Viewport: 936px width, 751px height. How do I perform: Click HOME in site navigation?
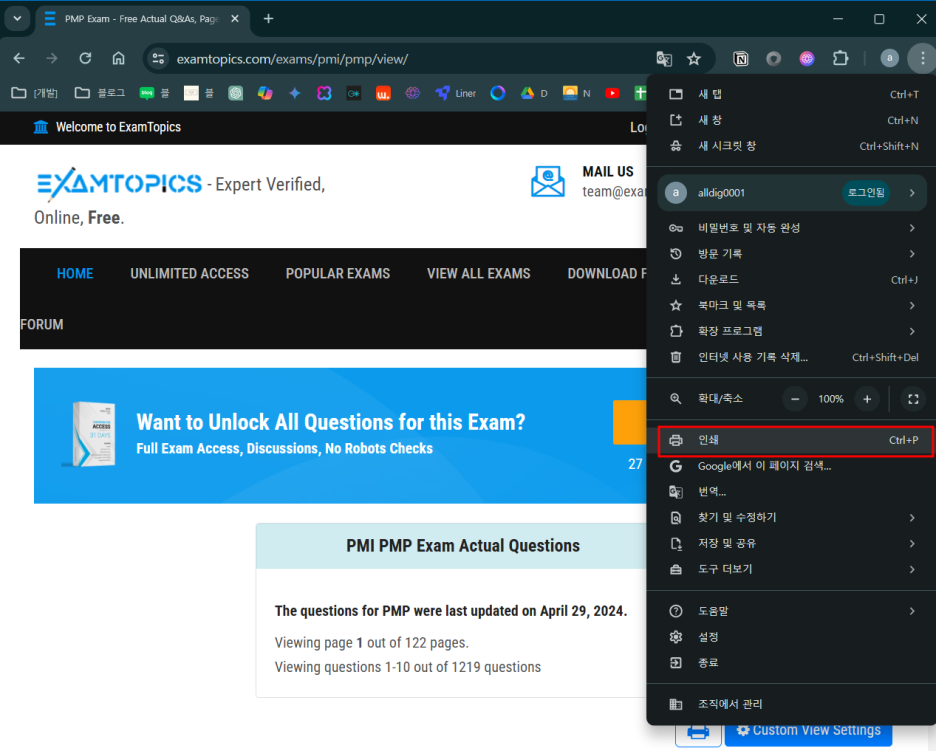(x=75, y=273)
